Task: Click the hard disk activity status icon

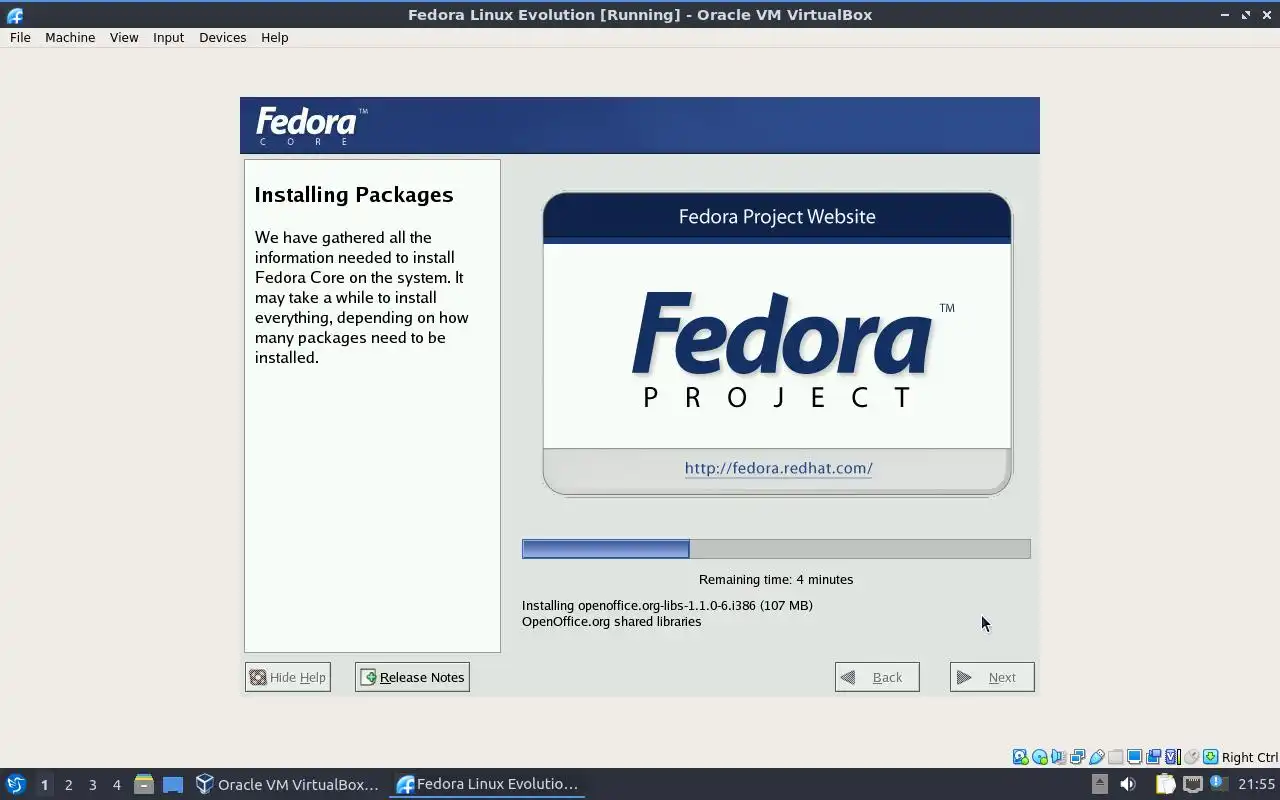Action: point(1020,757)
